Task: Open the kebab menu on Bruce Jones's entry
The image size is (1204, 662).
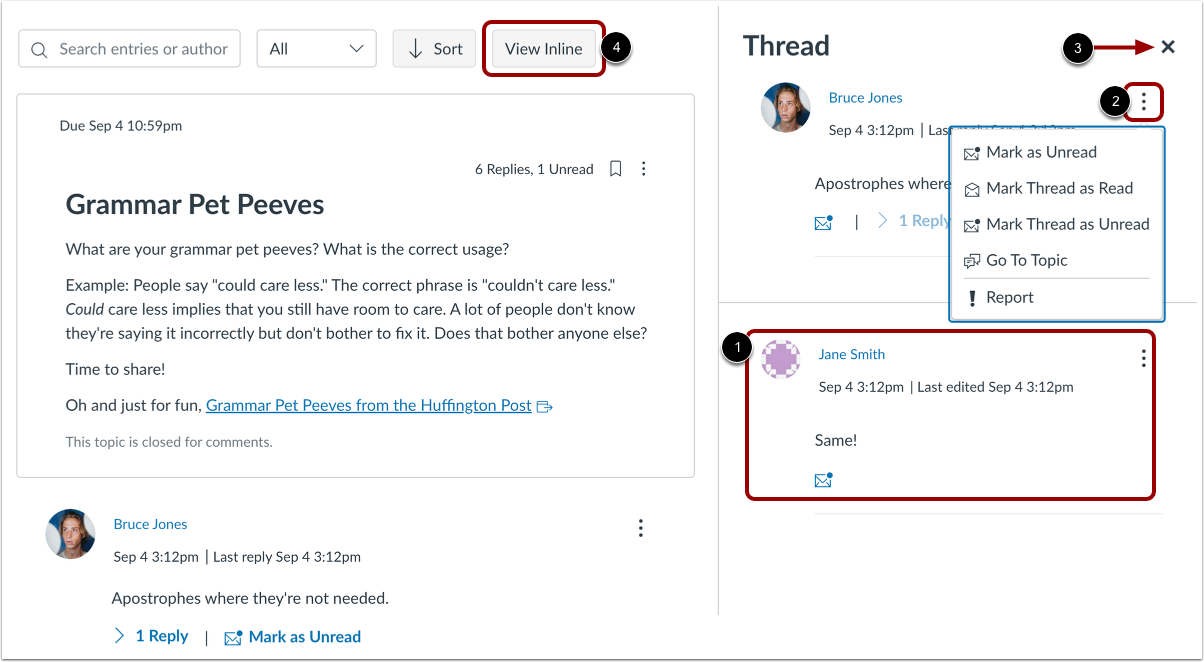Action: click(x=640, y=528)
